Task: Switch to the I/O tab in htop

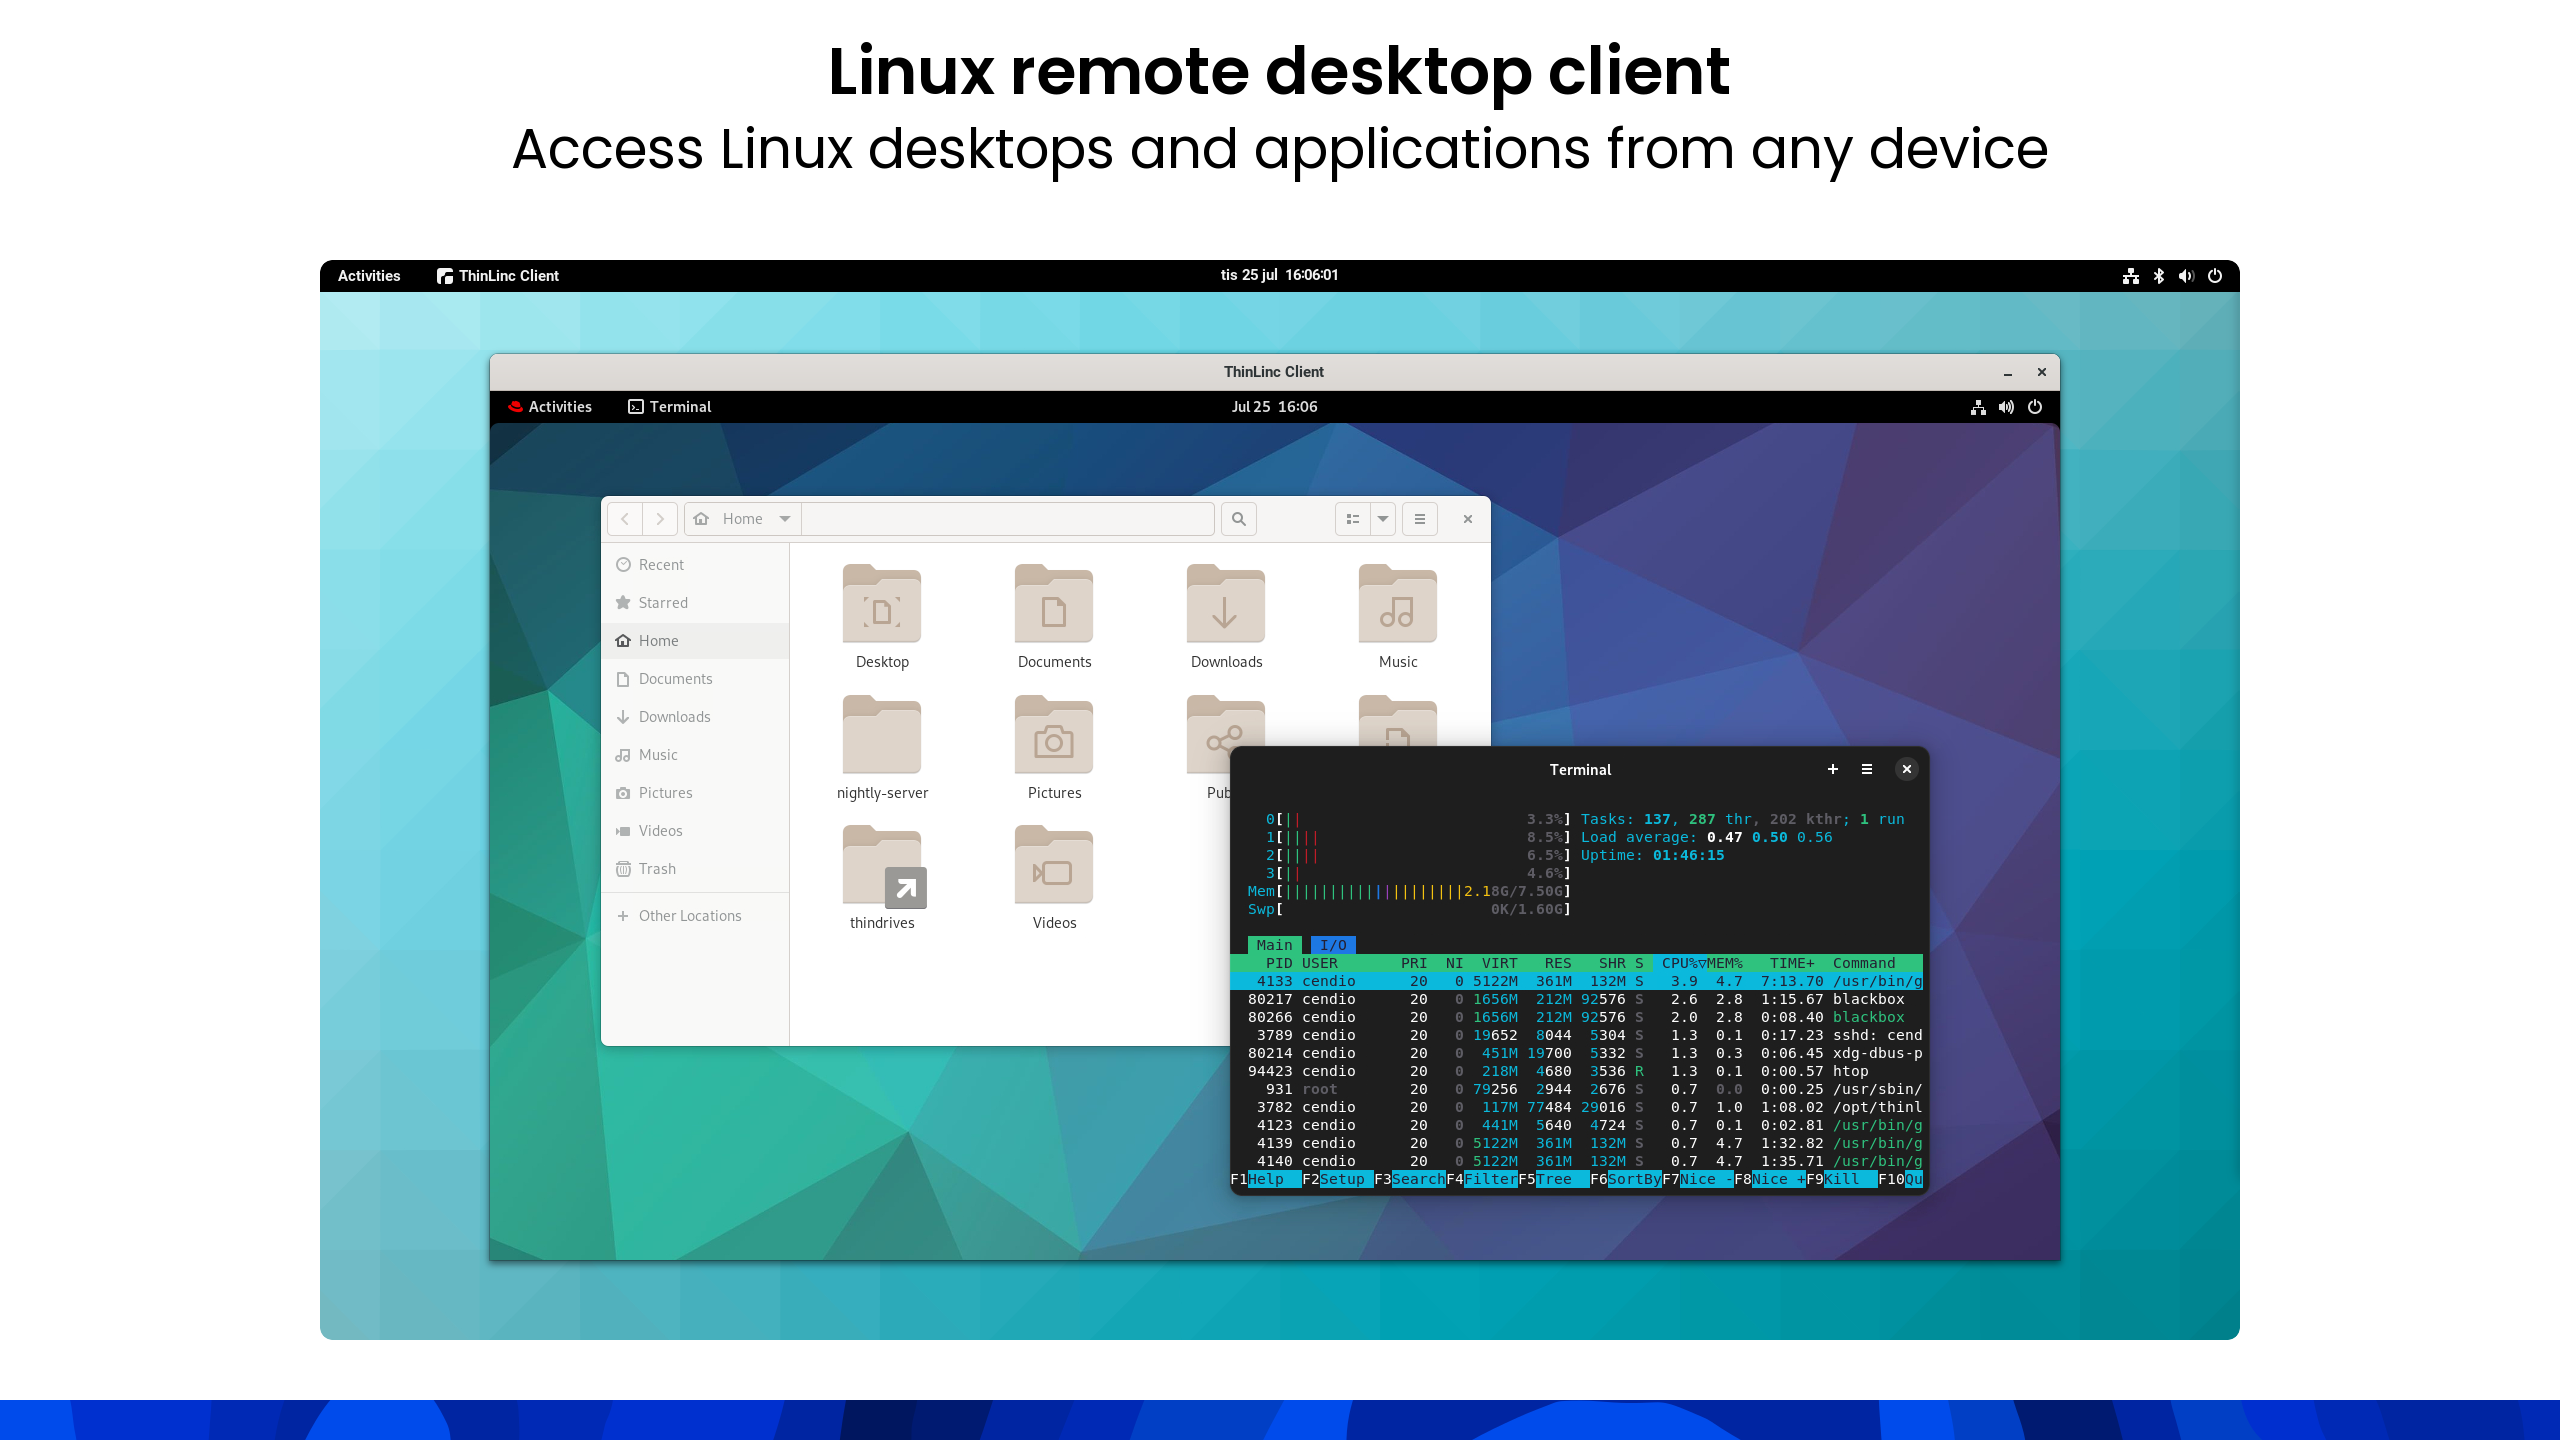Action: [1332, 945]
